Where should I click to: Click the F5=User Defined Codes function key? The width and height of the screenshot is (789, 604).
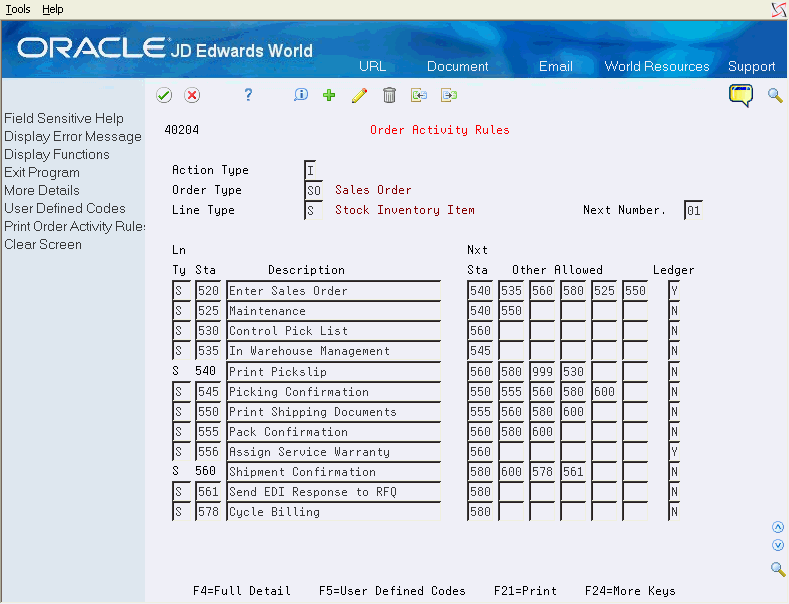(x=392, y=590)
